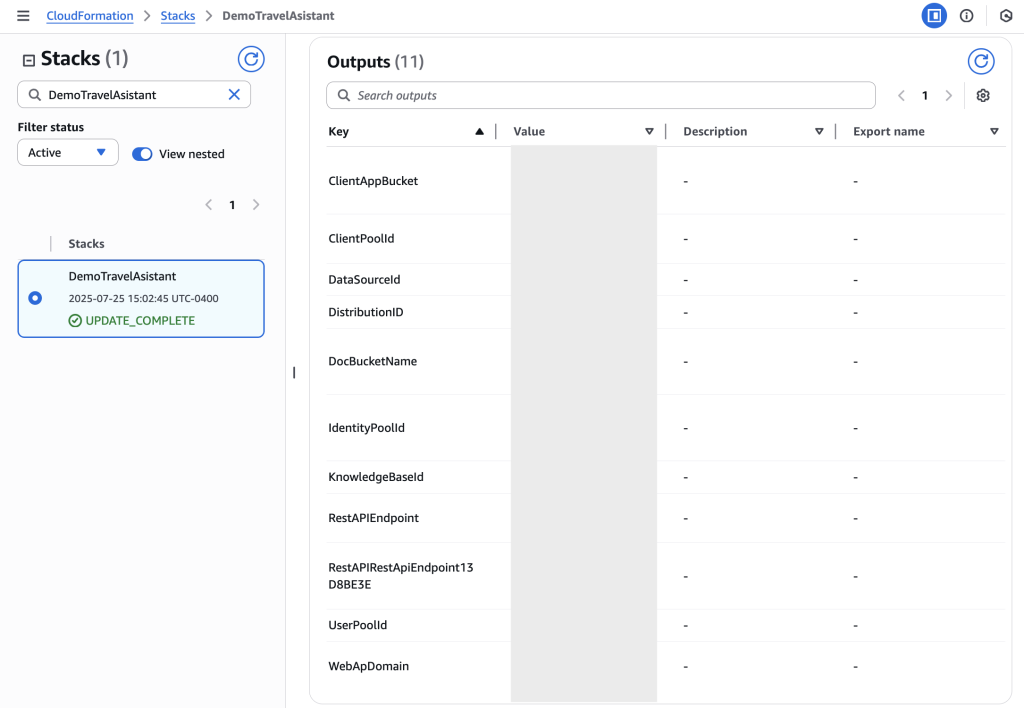Go to next page of stacks
Viewport: 1024px width, 708px height.
pos(256,204)
